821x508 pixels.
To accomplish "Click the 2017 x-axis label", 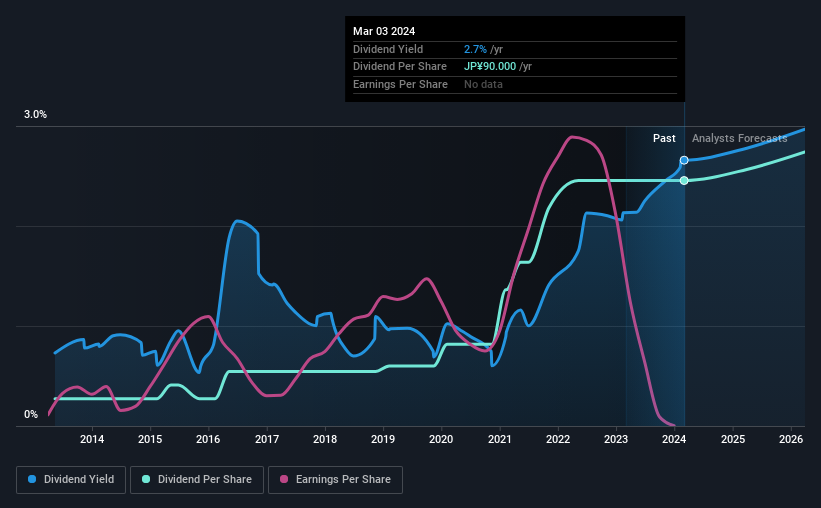I will coord(267,439).
